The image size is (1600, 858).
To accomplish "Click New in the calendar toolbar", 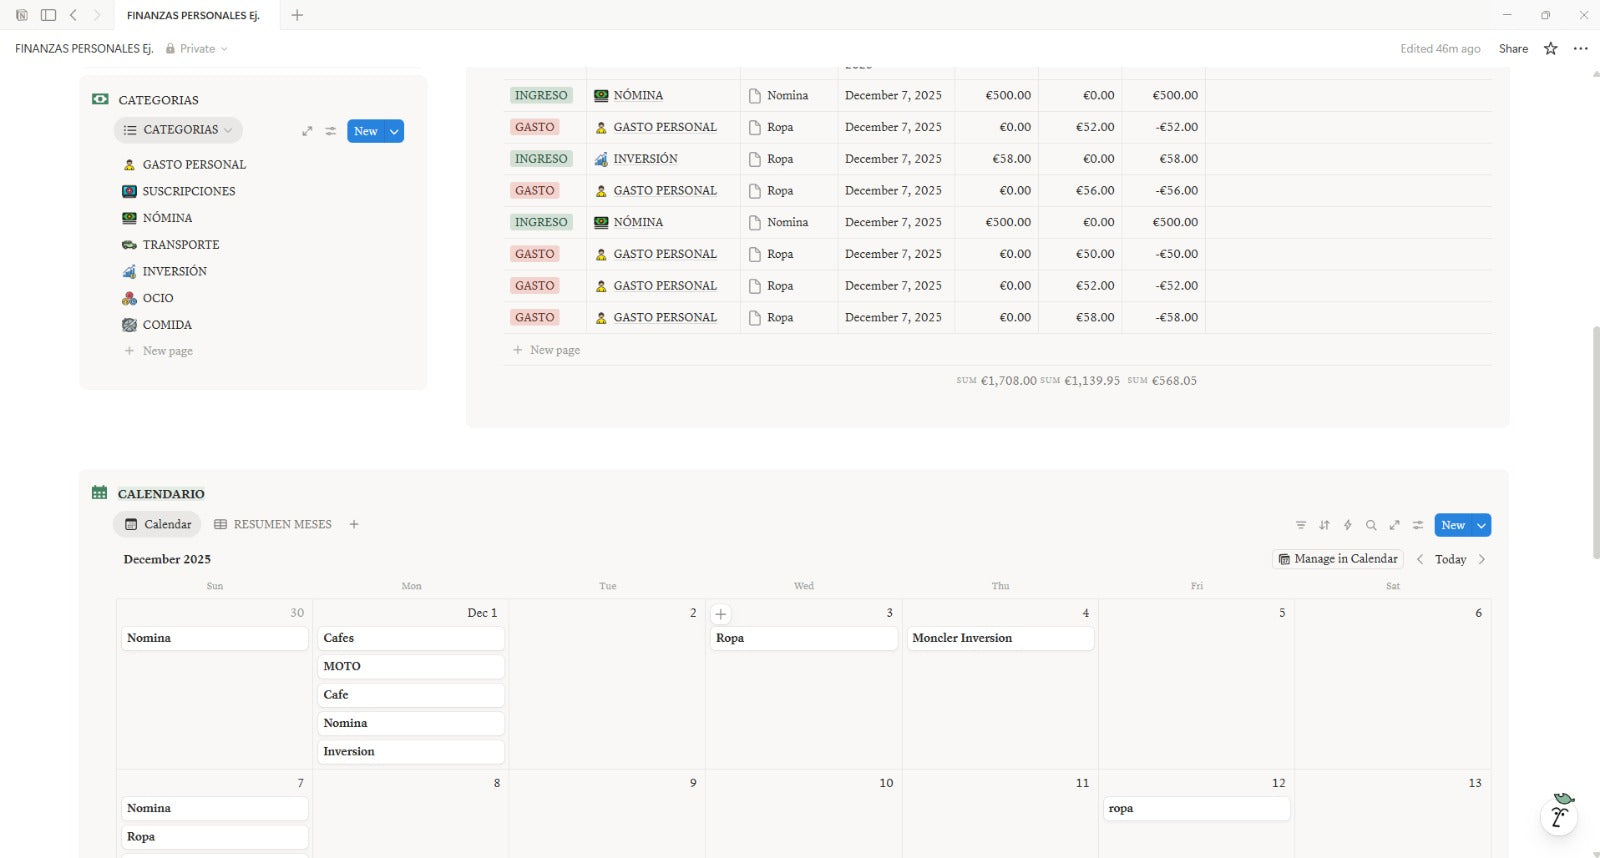I will (x=1453, y=525).
